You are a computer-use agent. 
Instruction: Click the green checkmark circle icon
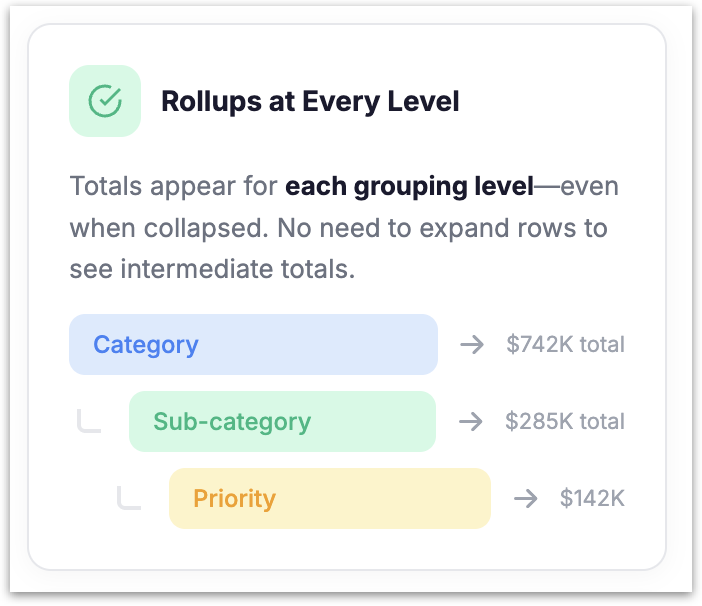click(105, 101)
